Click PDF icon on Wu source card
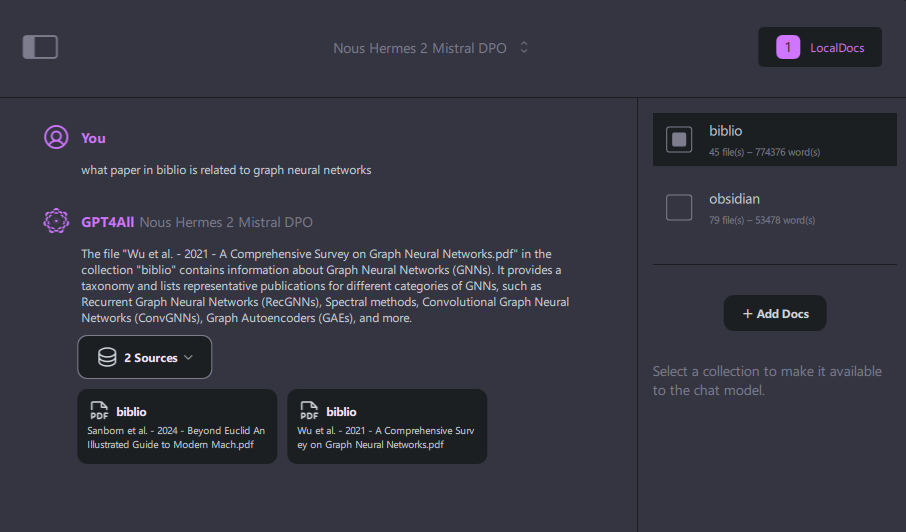Screen dimensions: 906x532 point(309,411)
